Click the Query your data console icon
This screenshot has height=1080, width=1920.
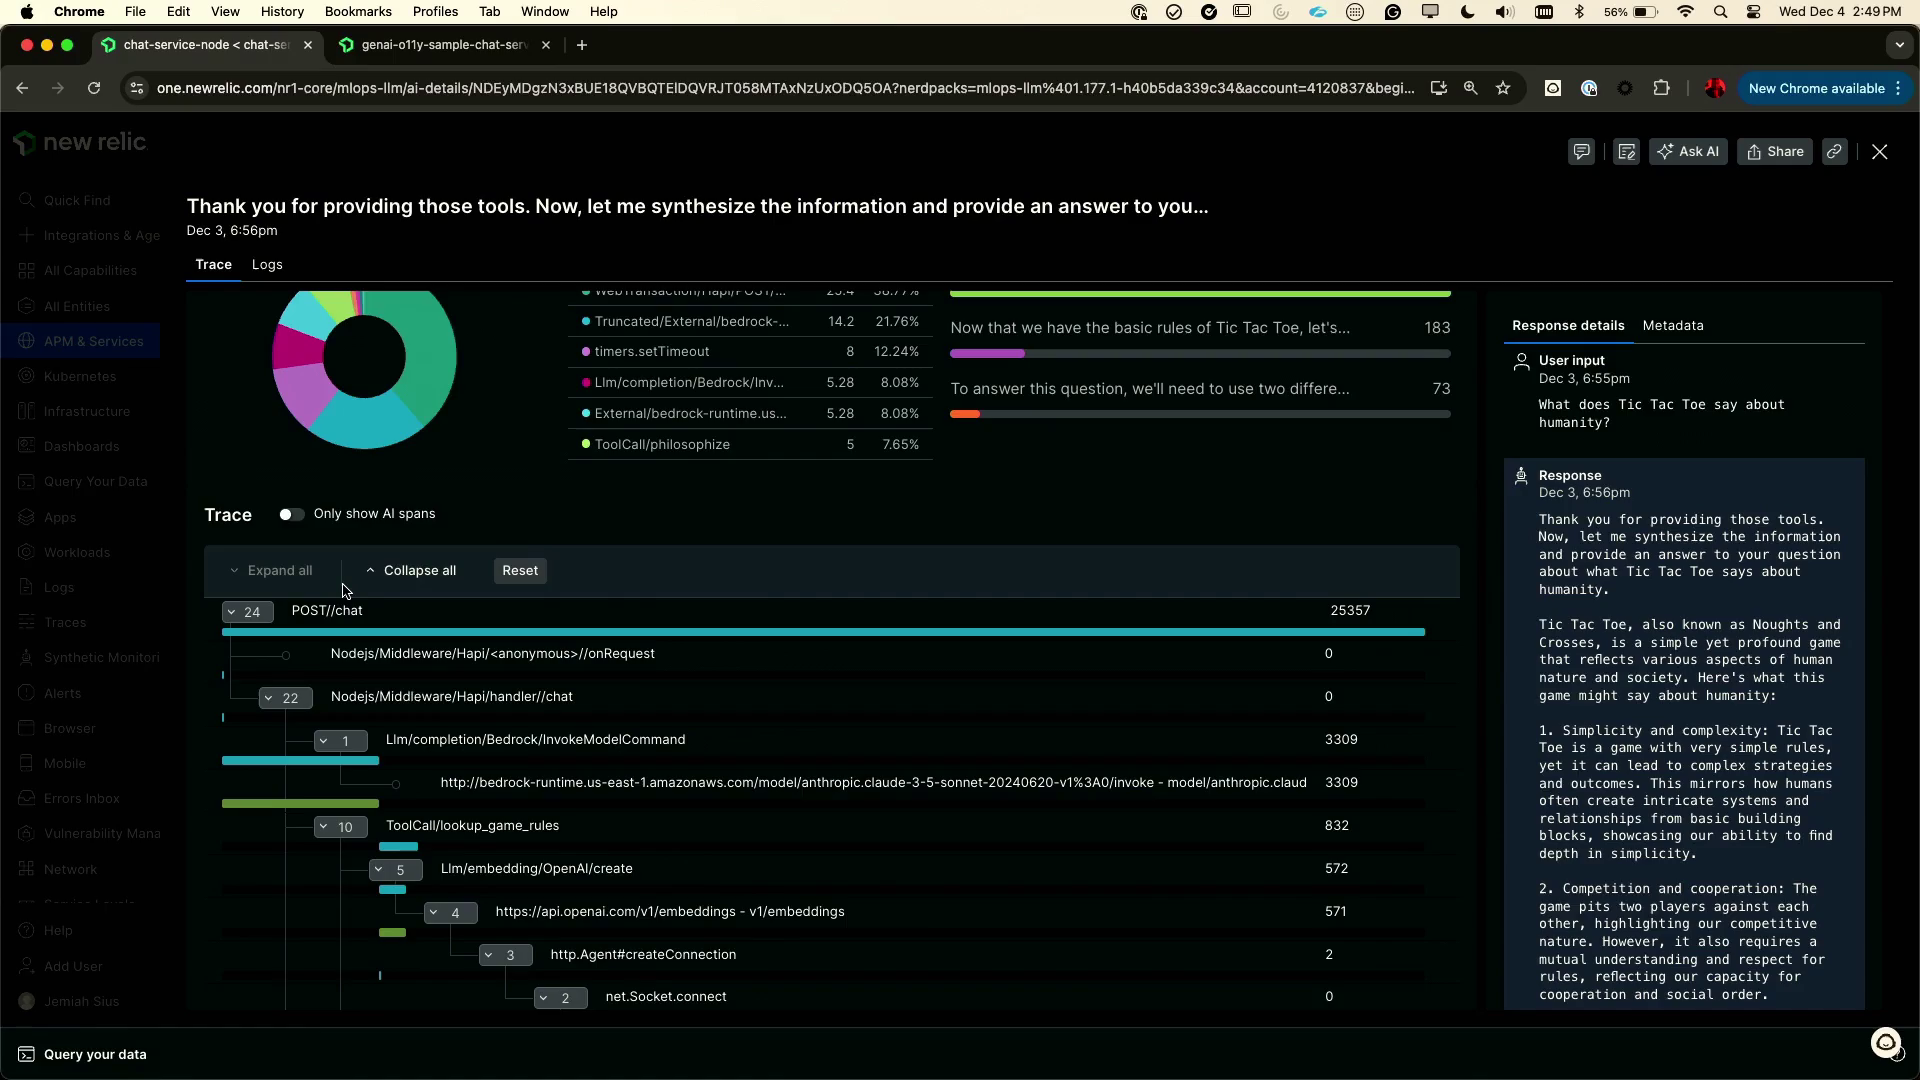pos(26,1054)
